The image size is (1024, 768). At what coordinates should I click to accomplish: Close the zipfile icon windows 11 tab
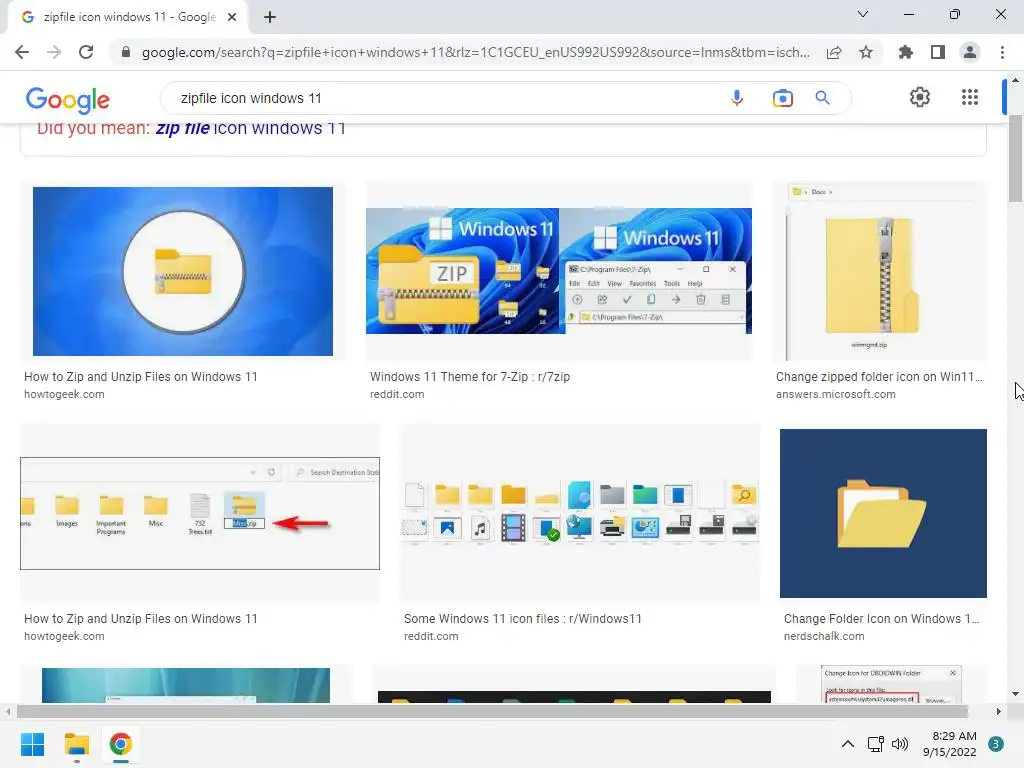(232, 17)
